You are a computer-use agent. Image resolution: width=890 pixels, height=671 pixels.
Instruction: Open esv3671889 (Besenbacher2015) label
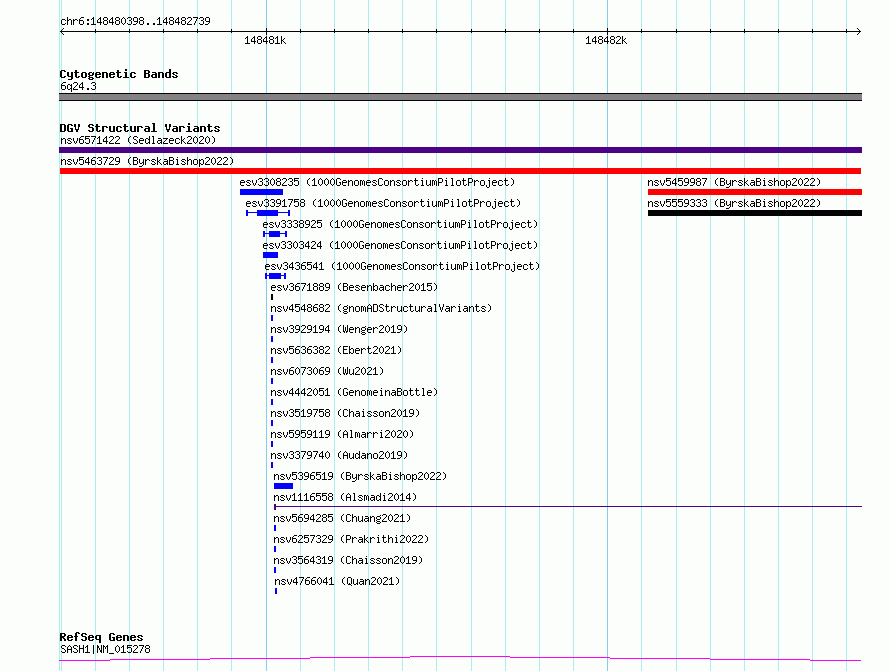(x=354, y=287)
